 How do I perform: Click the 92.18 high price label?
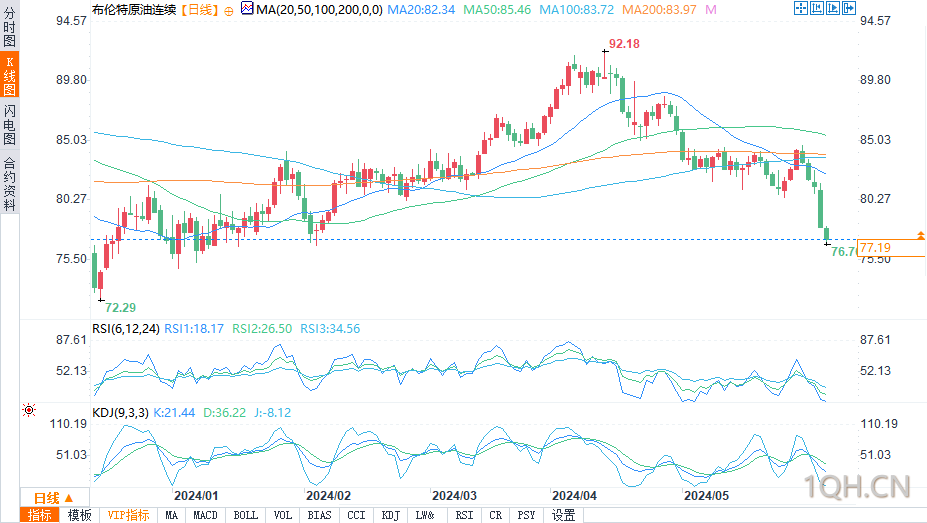[624, 44]
